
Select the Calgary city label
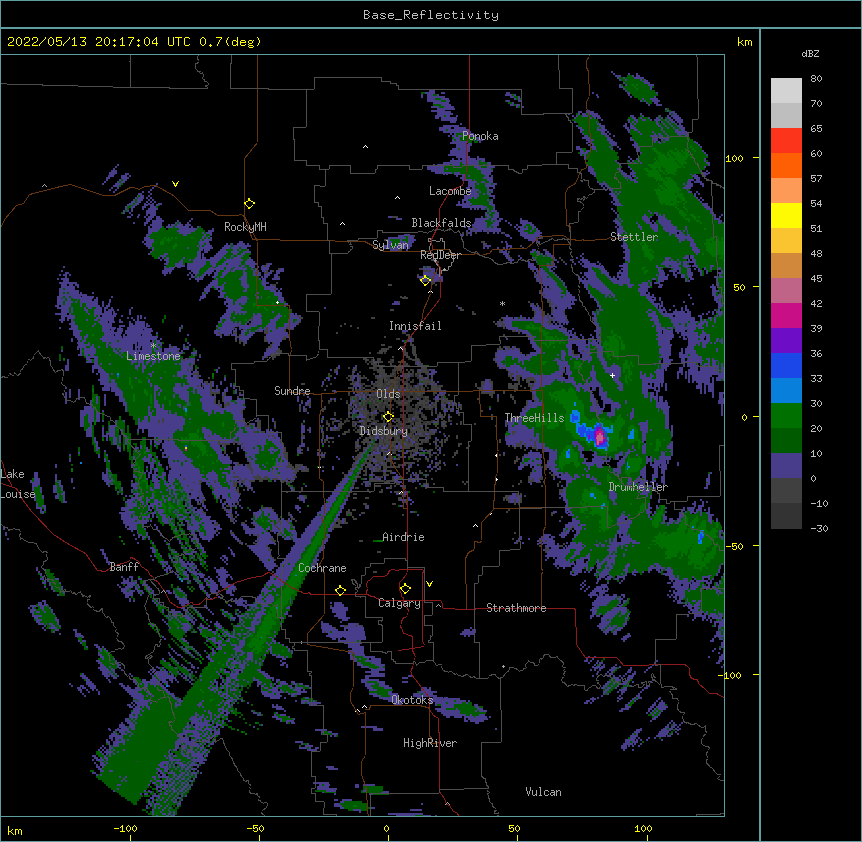click(x=399, y=603)
